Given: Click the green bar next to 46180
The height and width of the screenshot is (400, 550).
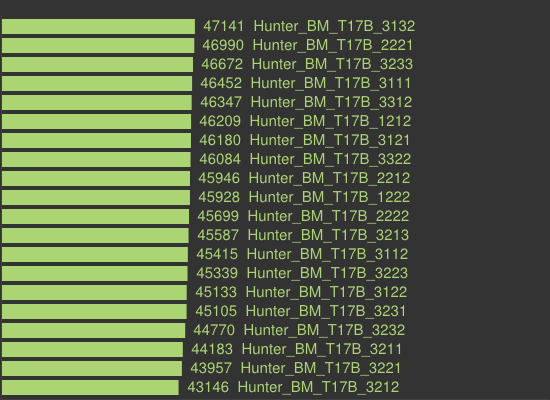Looking at the screenshot, I should [96, 140].
